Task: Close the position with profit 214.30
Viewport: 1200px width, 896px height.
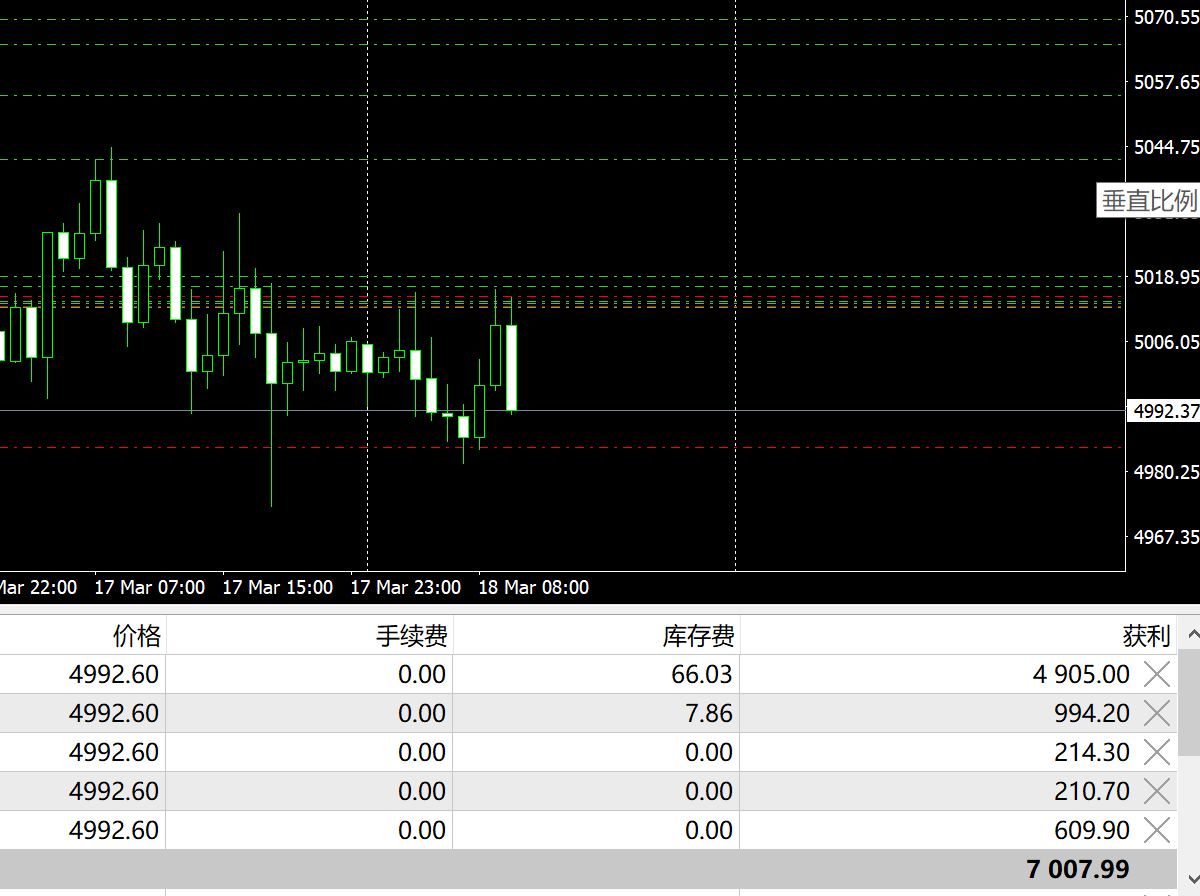Action: (x=1156, y=752)
